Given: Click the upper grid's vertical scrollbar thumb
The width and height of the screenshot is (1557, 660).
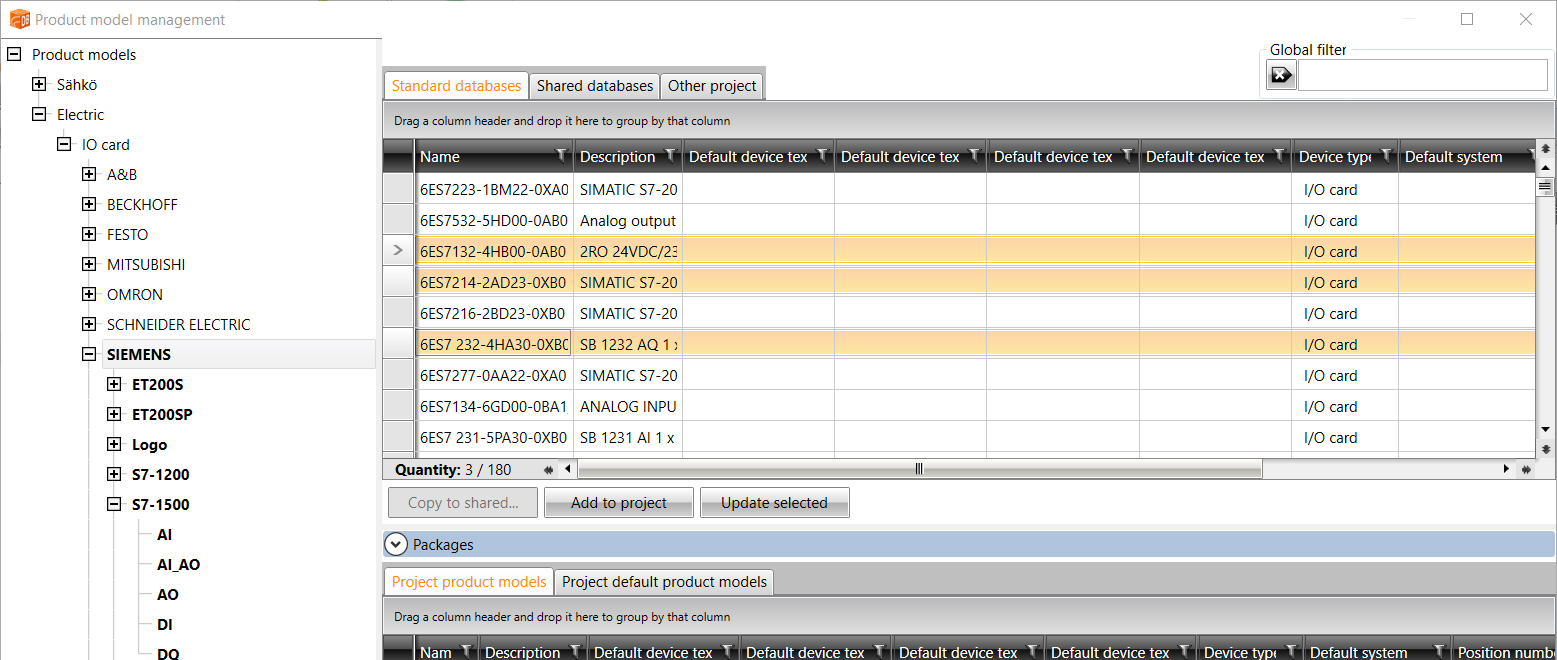Looking at the screenshot, I should point(1545,186).
